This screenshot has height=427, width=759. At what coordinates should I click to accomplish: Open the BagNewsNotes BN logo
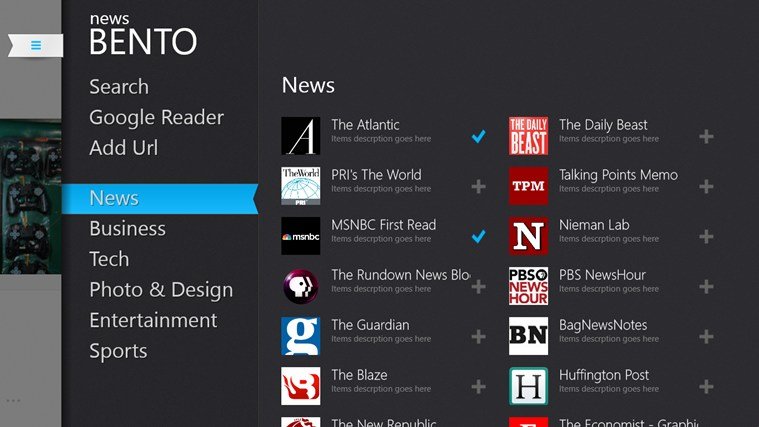pos(528,336)
